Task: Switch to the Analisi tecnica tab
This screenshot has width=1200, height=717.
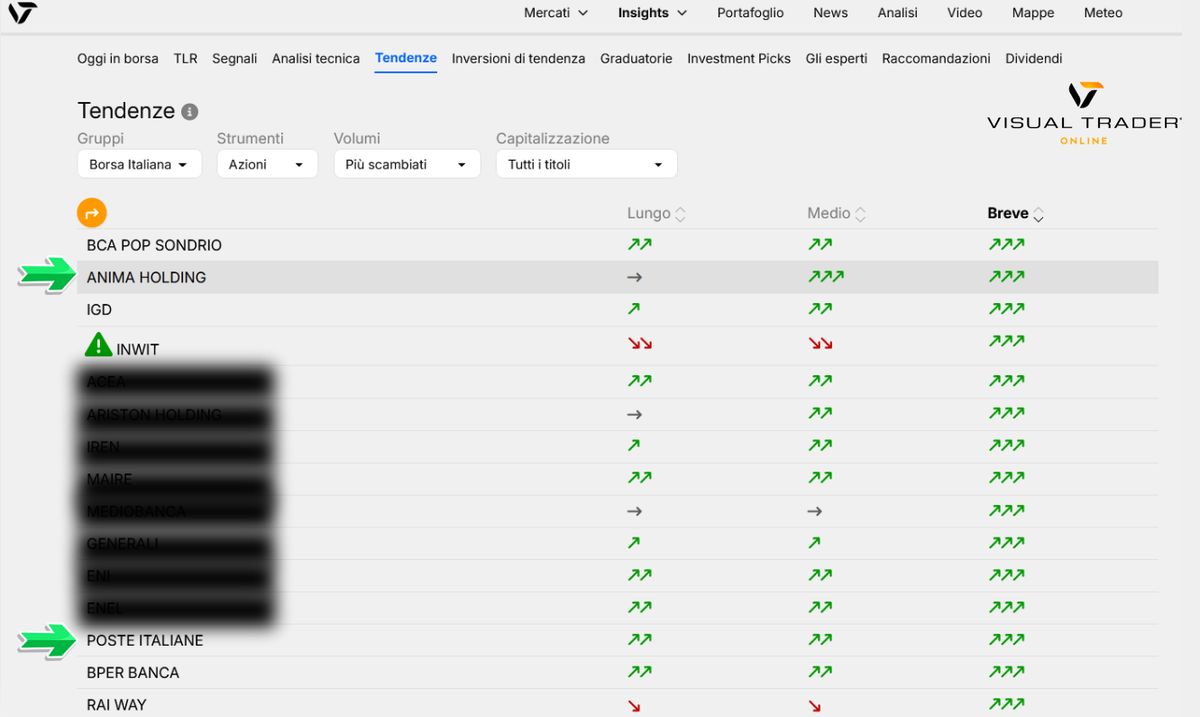Action: point(315,58)
